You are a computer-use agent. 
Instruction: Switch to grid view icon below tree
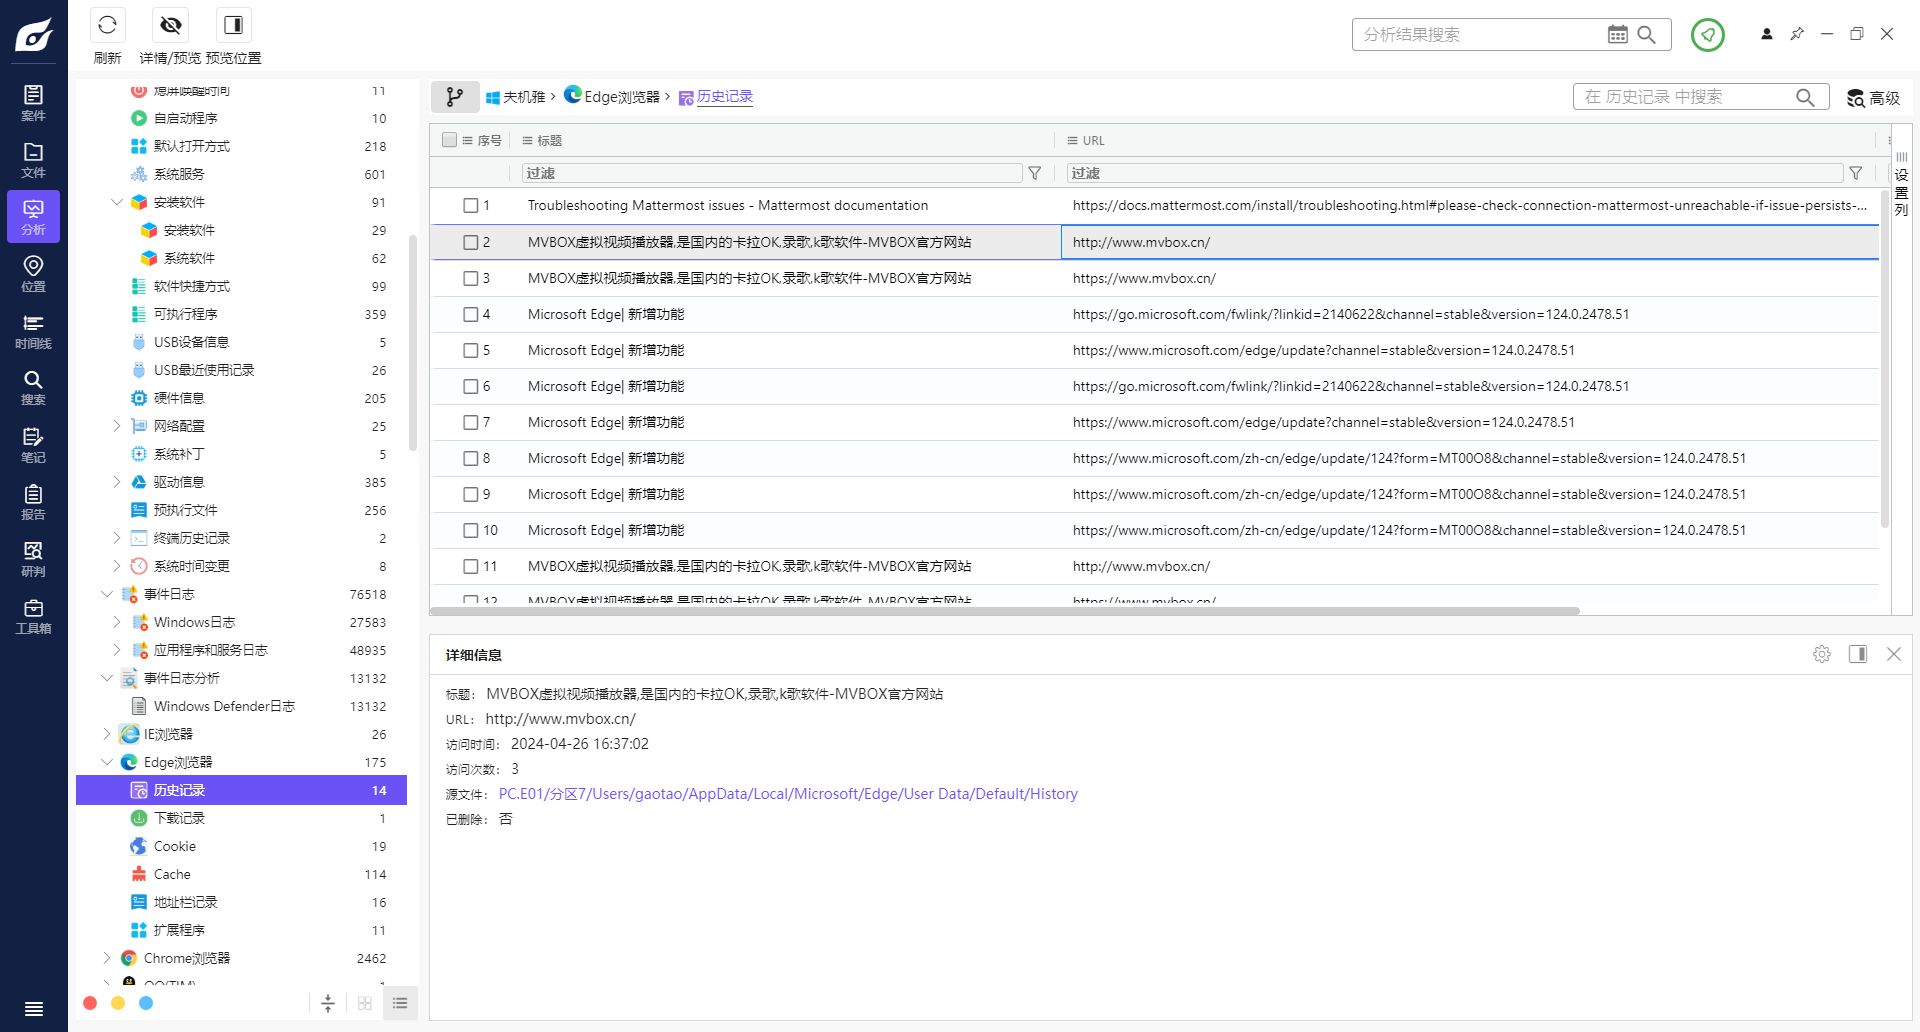[x=365, y=1003]
